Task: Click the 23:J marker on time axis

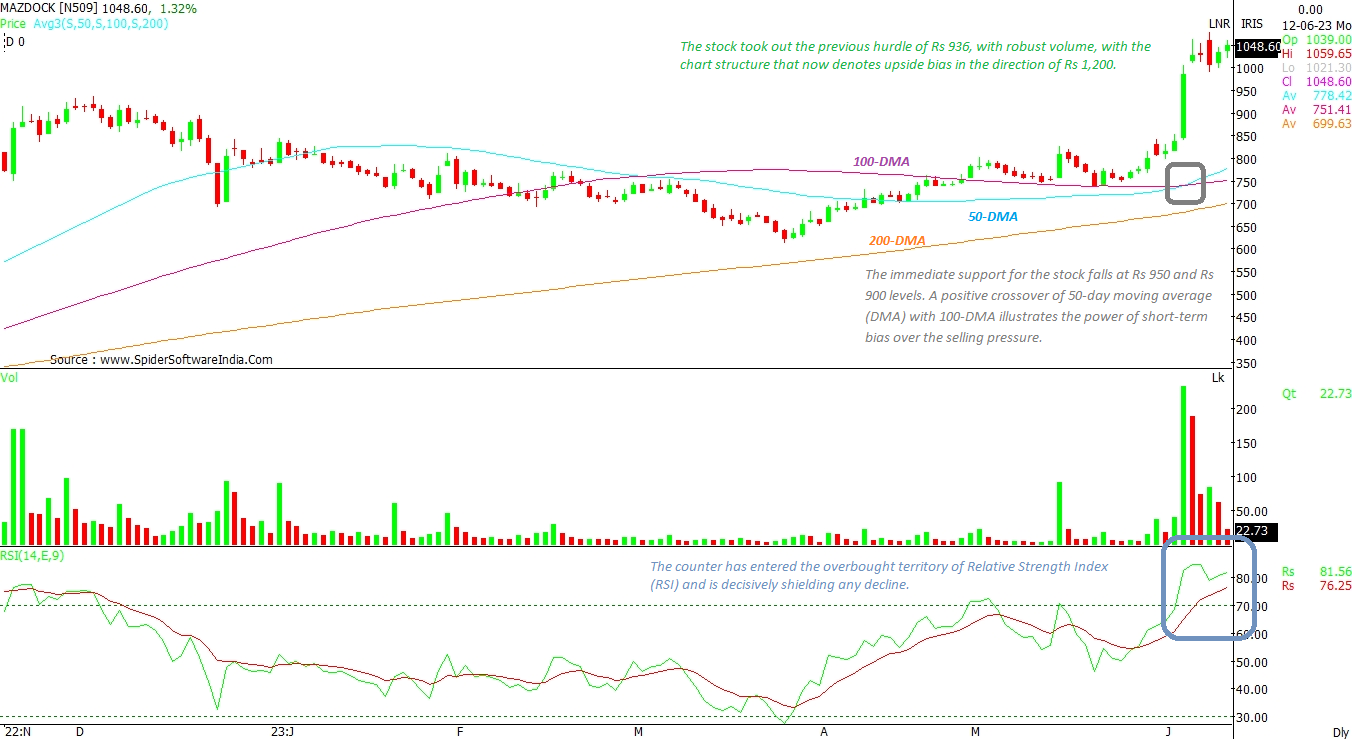Action: [282, 731]
